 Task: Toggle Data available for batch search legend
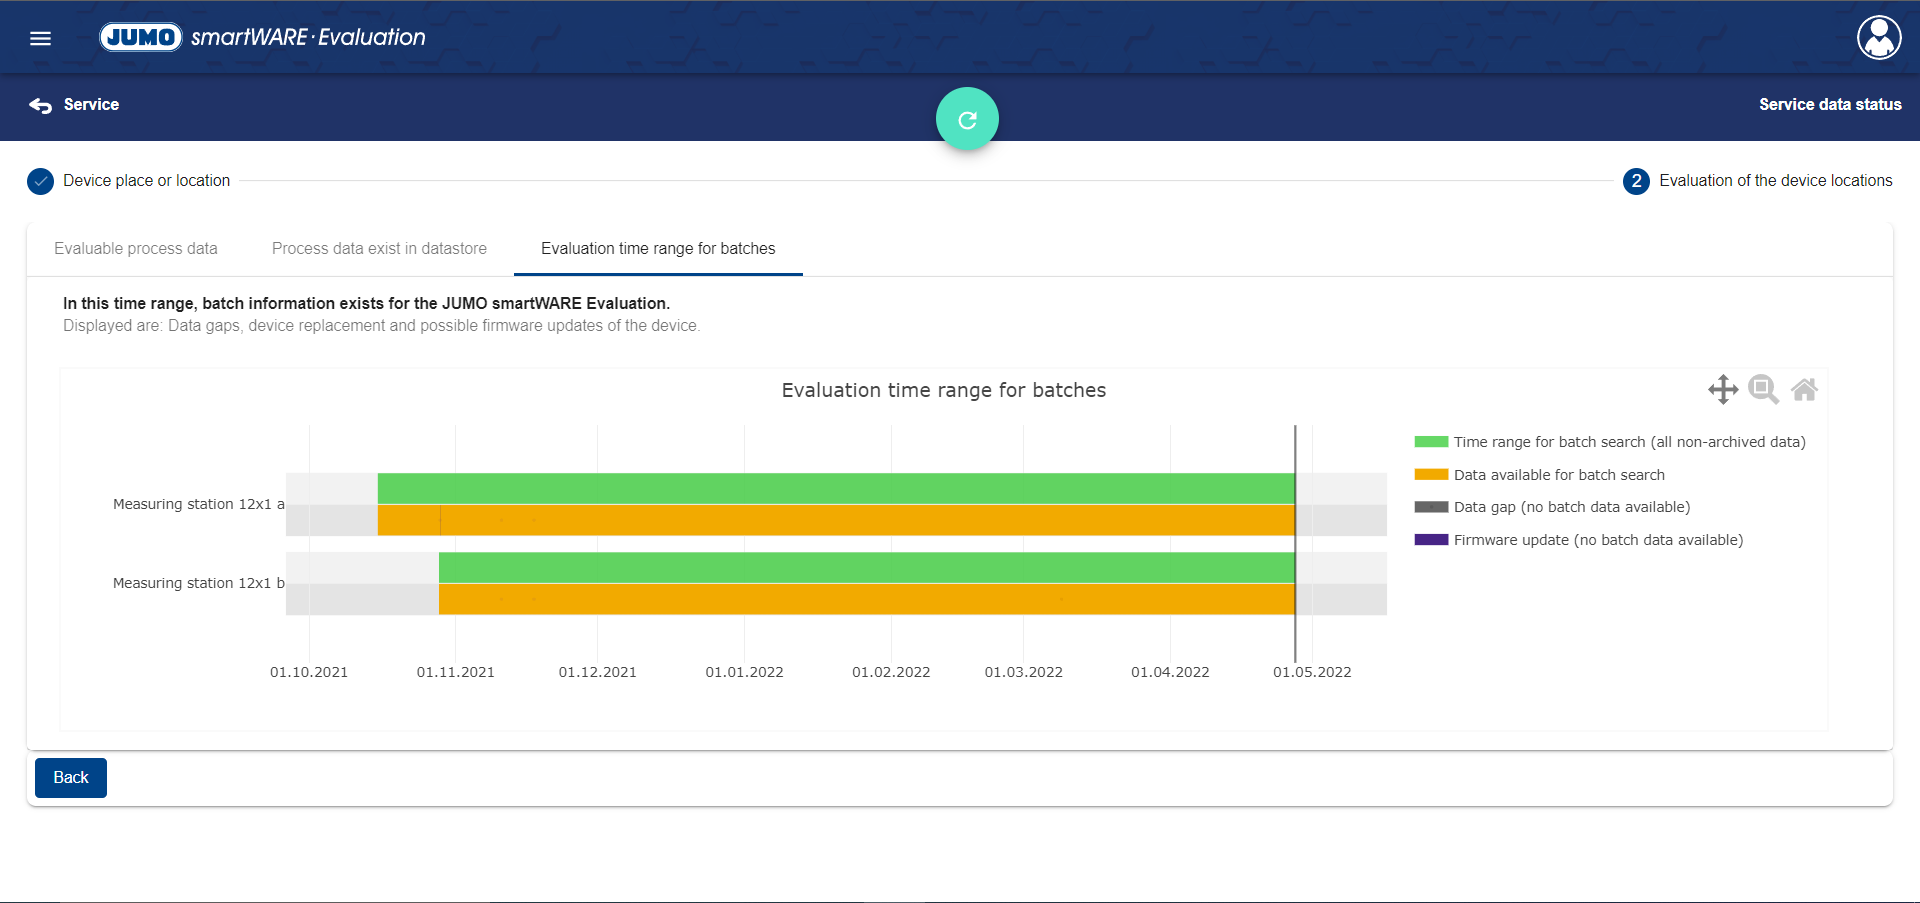(x=1558, y=475)
